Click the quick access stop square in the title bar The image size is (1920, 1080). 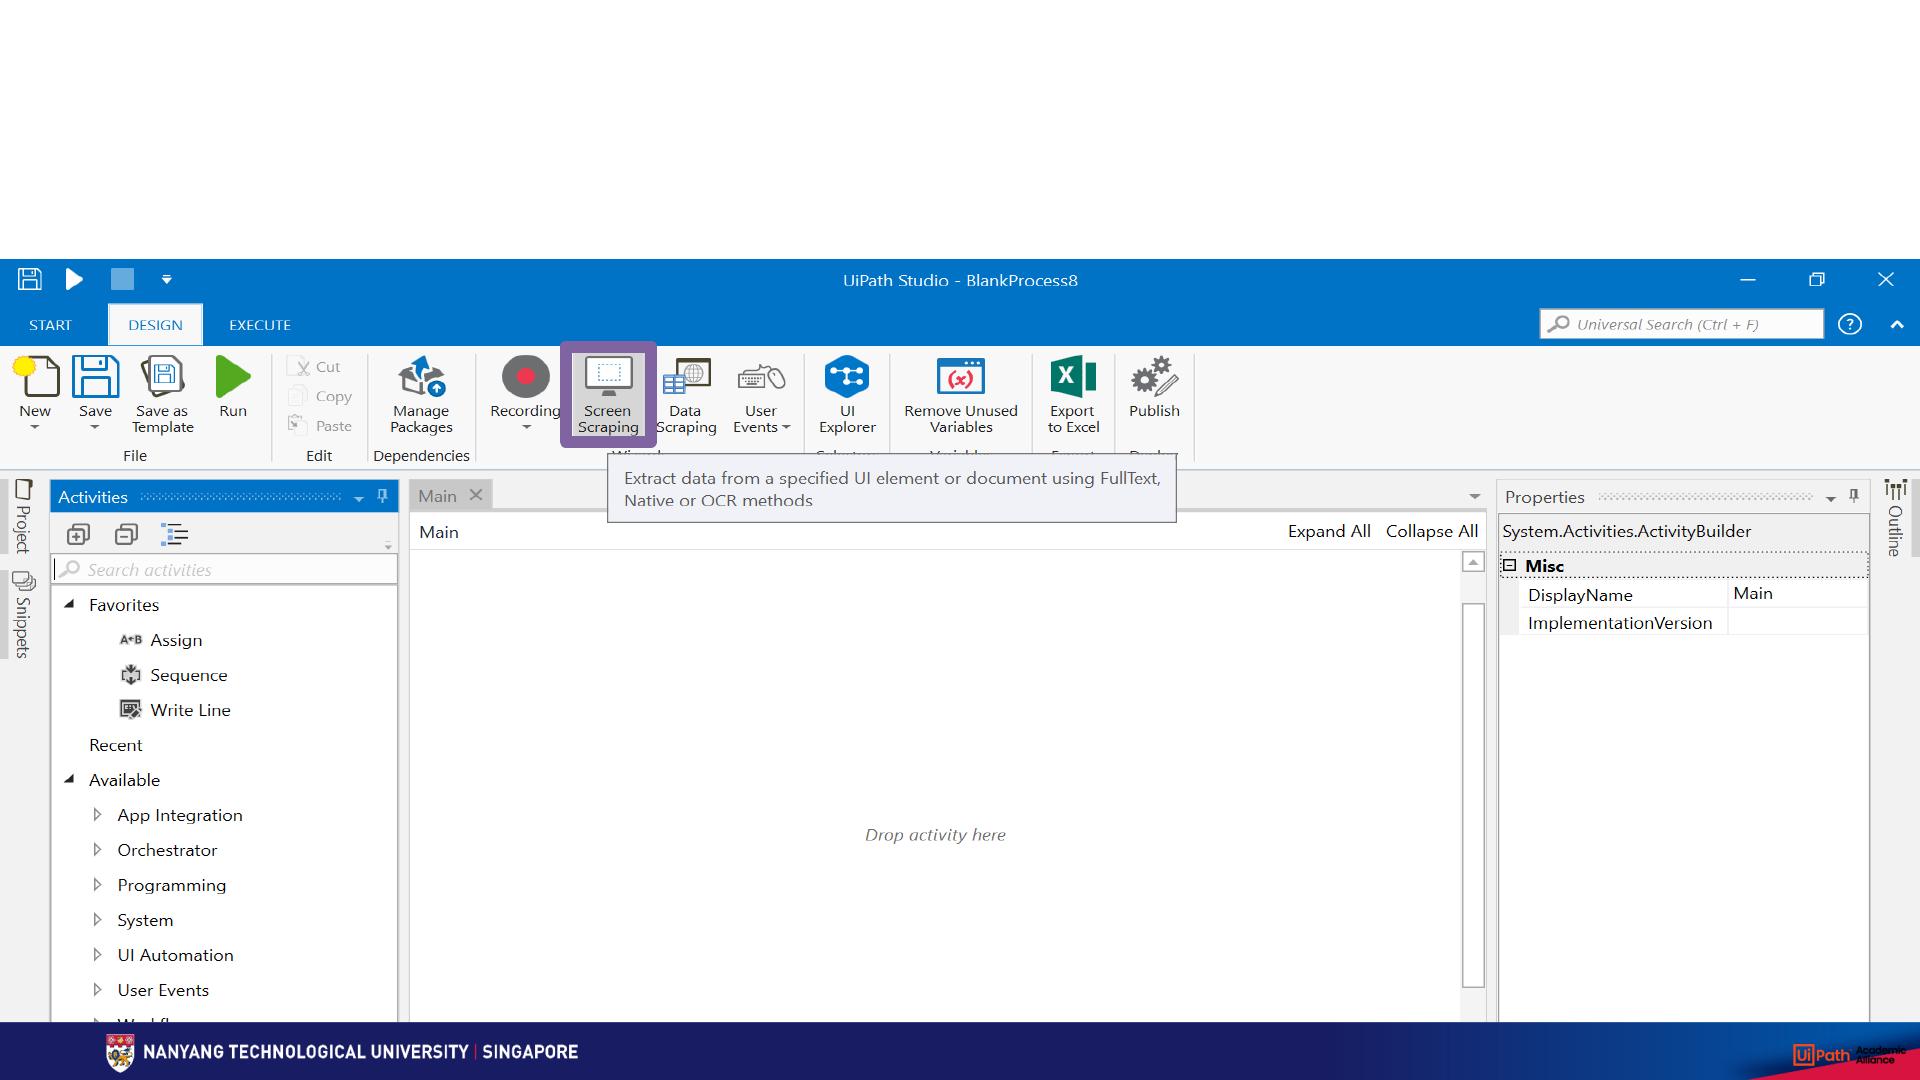click(x=122, y=279)
